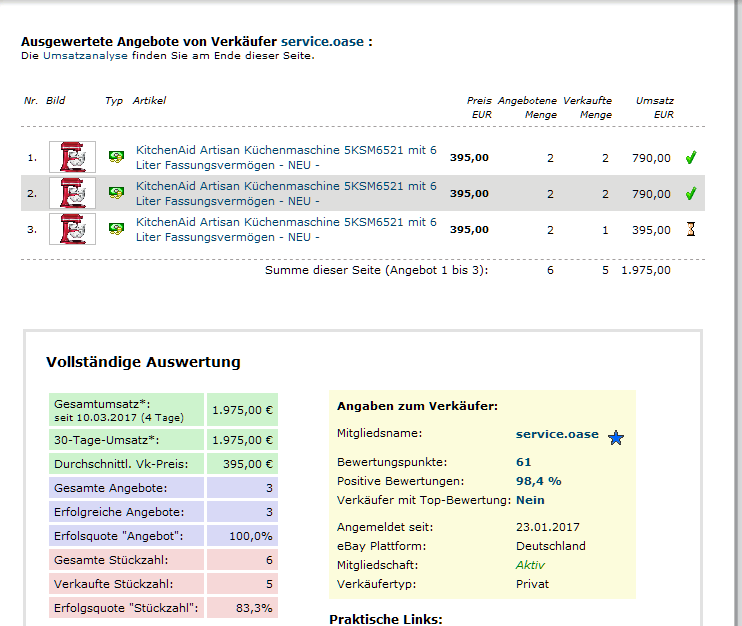
Task: Open the Umsatzanalyse link
Action: pyautogui.click(x=85, y=56)
